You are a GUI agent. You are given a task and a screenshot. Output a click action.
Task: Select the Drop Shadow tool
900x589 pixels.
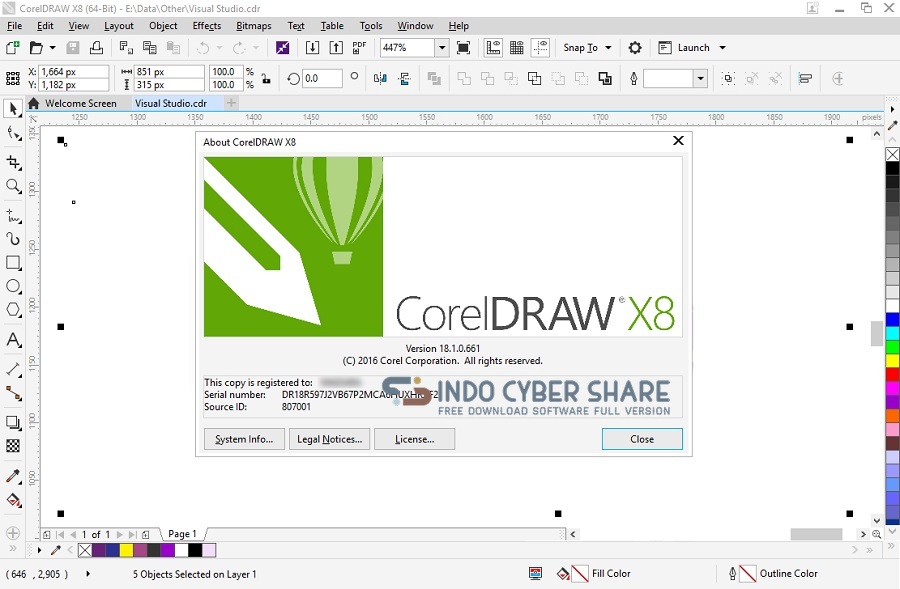pyautogui.click(x=13, y=423)
